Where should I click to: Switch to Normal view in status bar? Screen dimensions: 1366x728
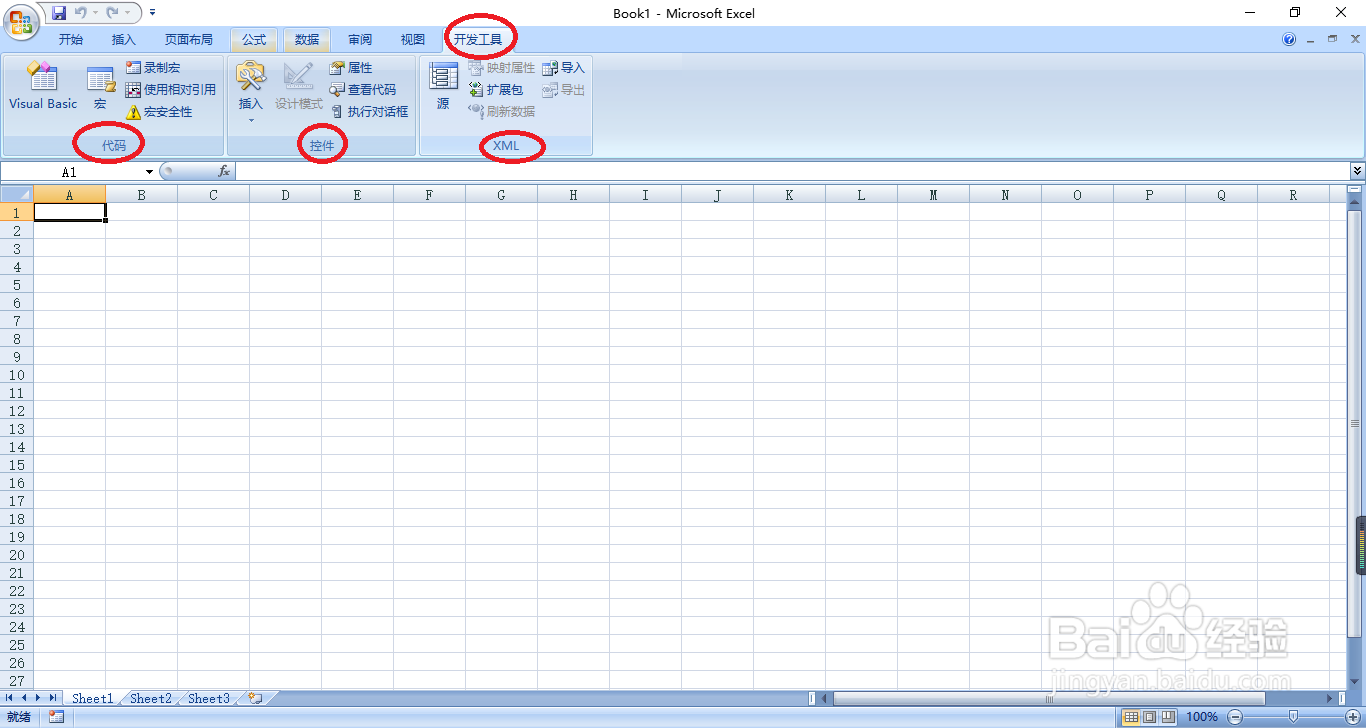pyautogui.click(x=1131, y=717)
